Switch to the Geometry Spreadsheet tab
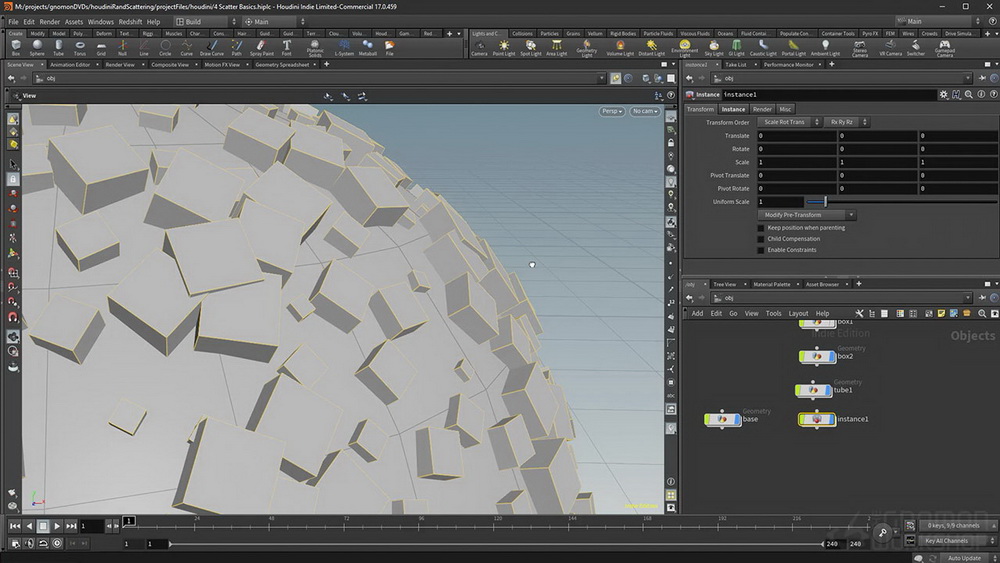 tap(282, 64)
